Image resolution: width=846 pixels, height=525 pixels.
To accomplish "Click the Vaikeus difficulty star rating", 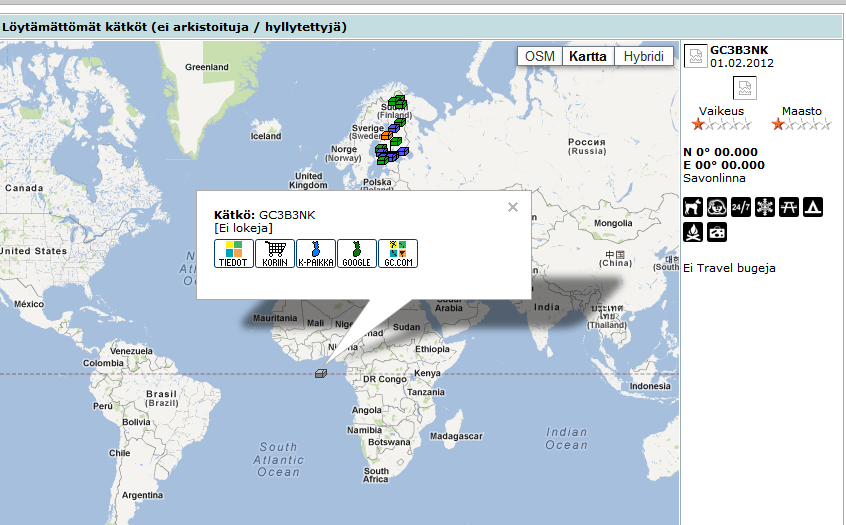I will click(x=721, y=125).
